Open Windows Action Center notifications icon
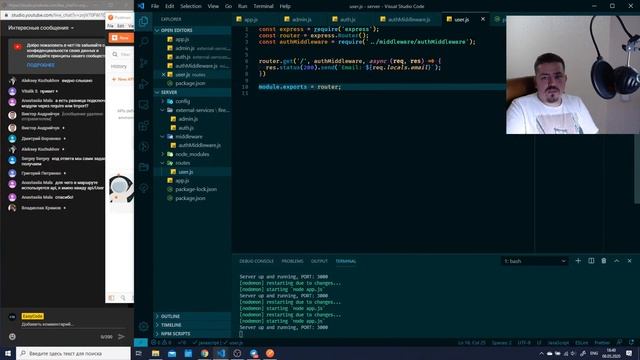This screenshot has height=360, width=640. [629, 353]
